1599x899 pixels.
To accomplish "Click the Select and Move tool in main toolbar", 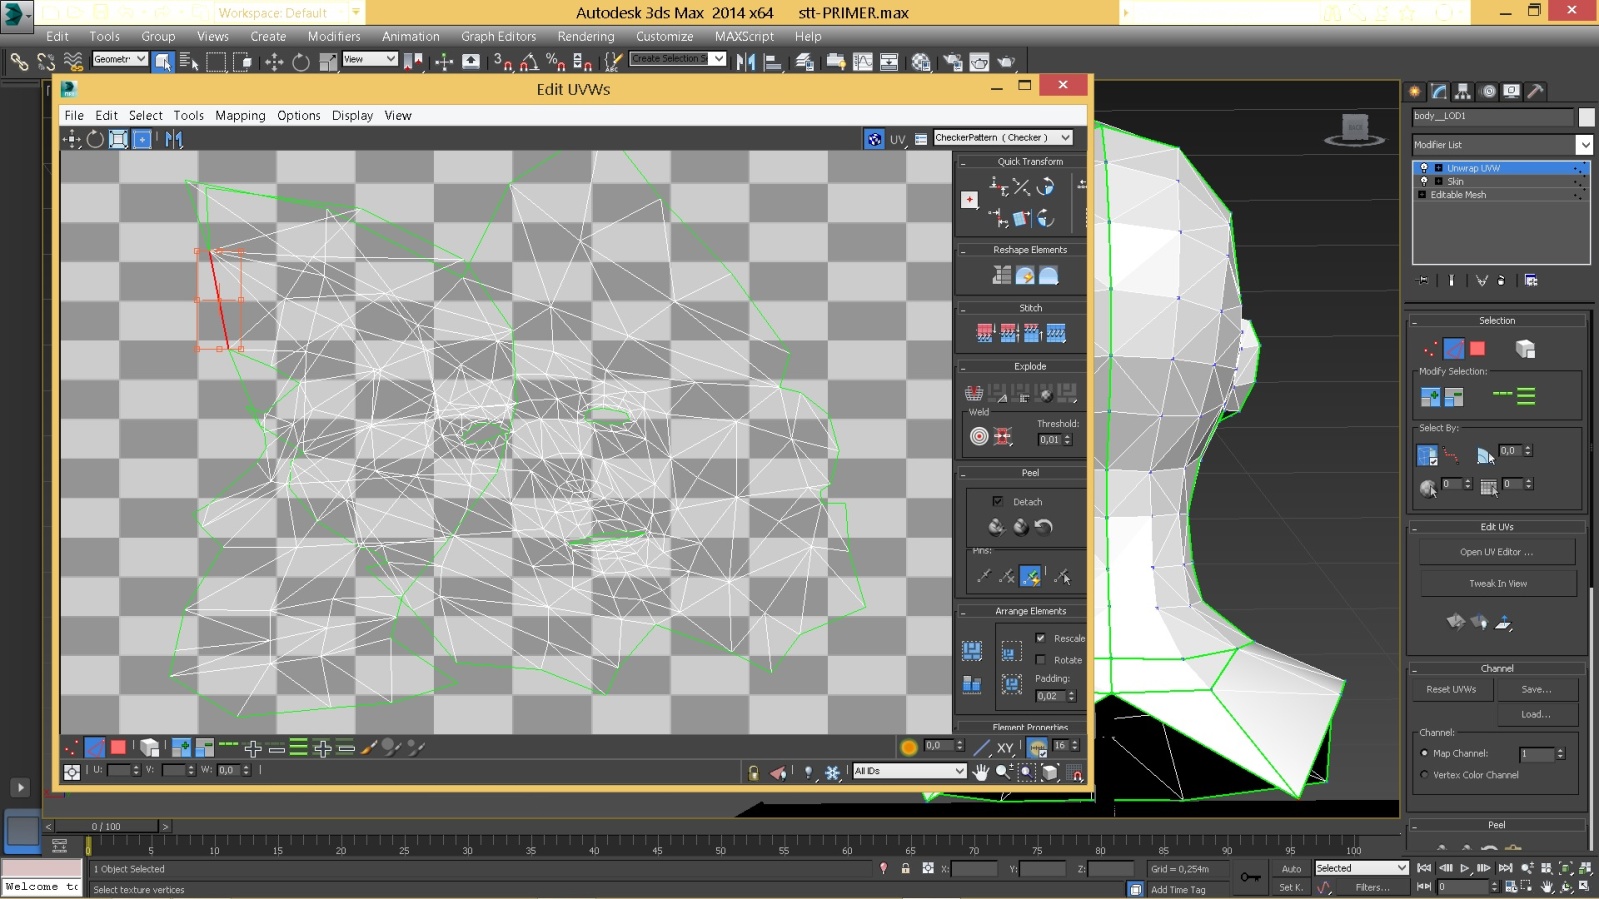I will (274, 62).
